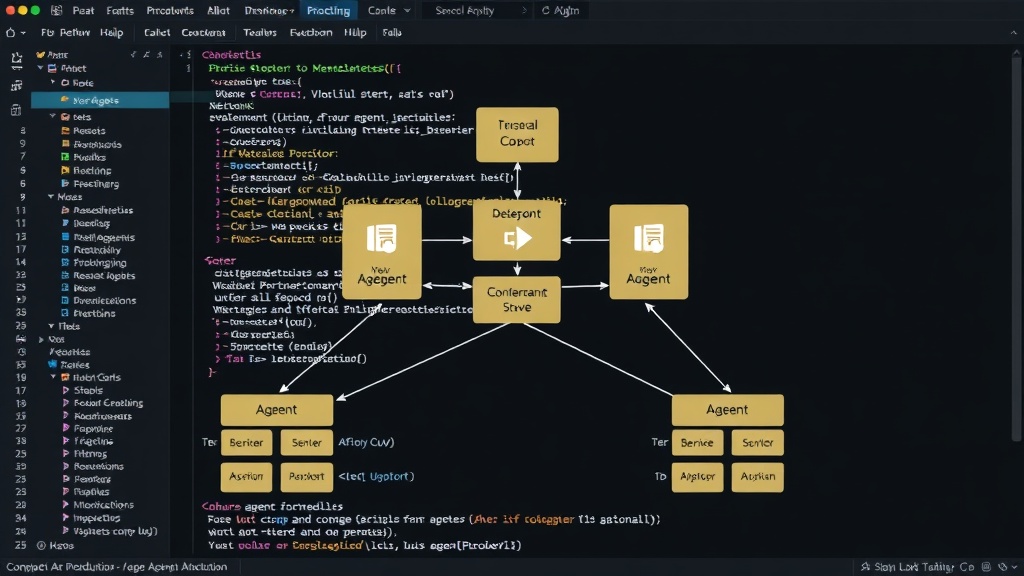Switch to the Procling tab

point(328,10)
